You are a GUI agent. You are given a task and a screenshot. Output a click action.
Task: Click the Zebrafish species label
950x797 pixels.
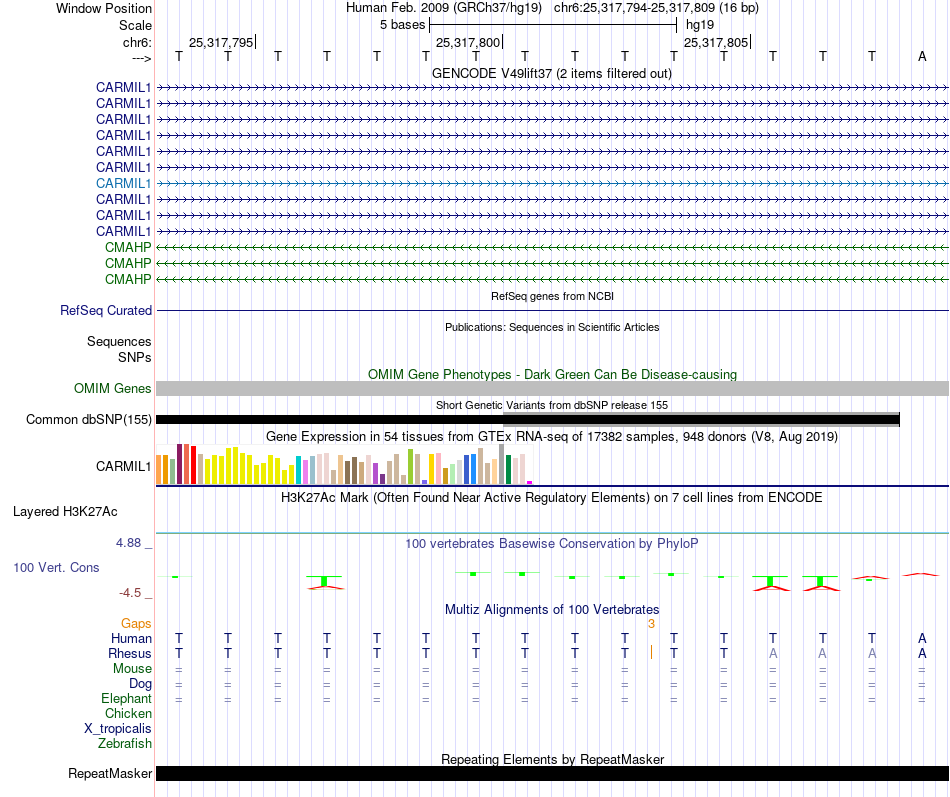[125, 743]
